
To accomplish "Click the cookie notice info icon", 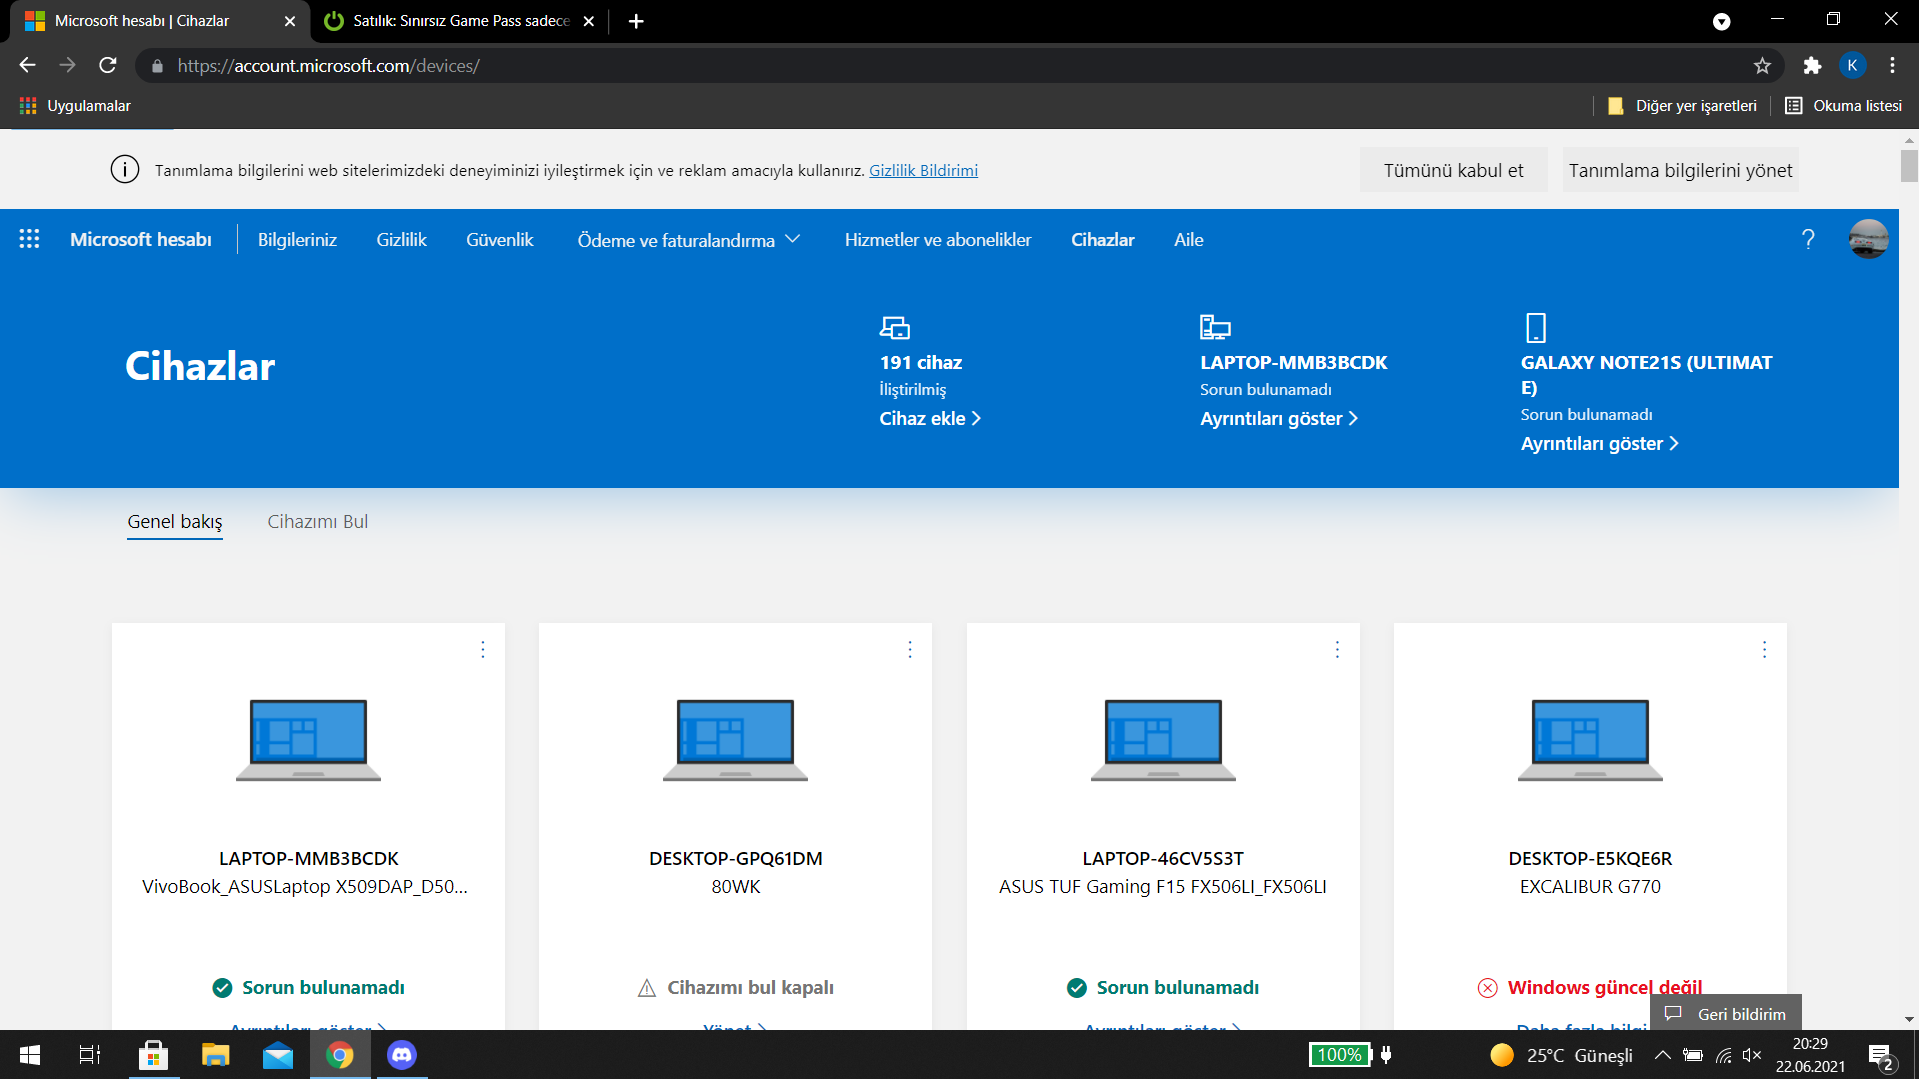I will coord(125,169).
